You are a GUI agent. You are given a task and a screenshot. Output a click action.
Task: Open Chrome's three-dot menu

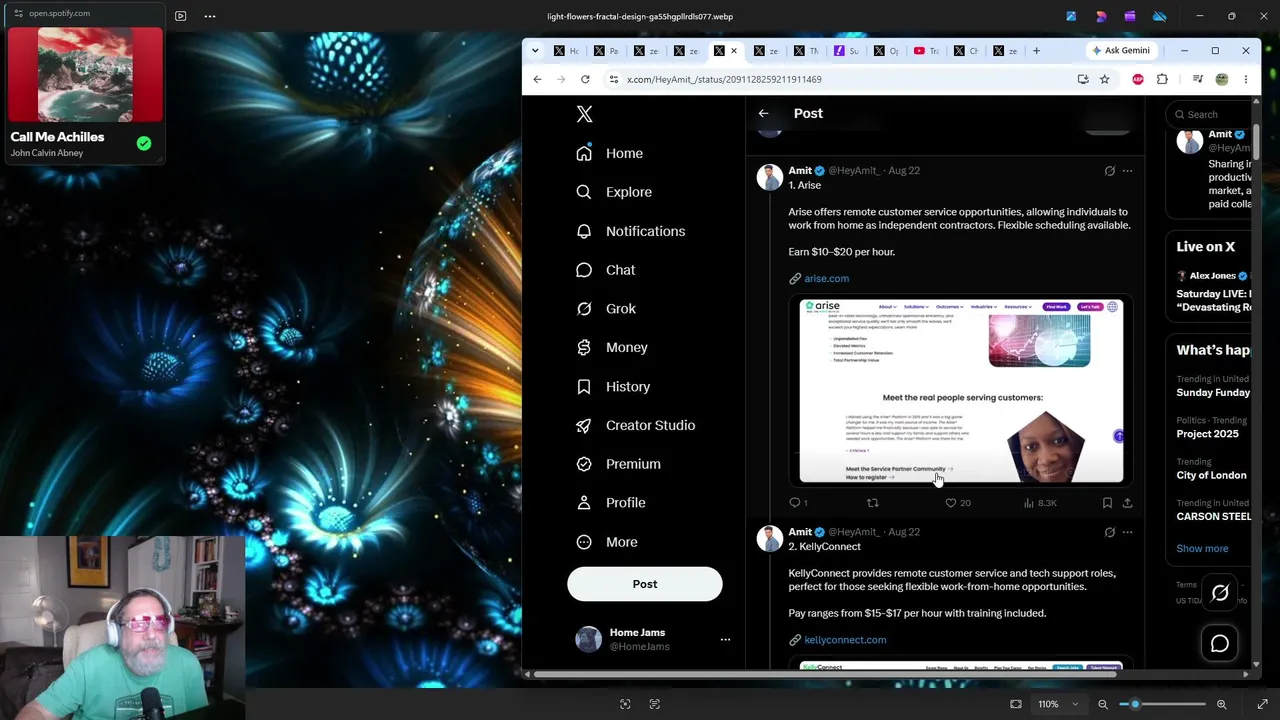(x=1246, y=79)
